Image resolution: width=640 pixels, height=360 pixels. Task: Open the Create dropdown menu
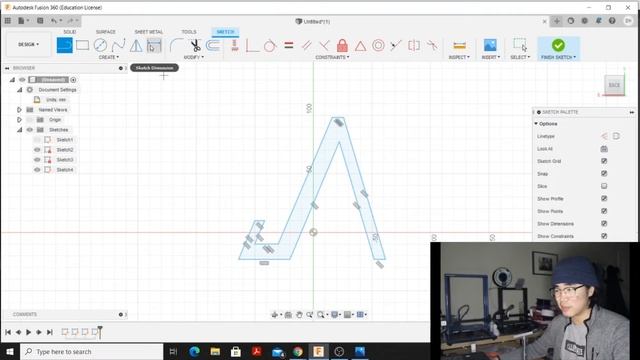pyautogui.click(x=109, y=58)
